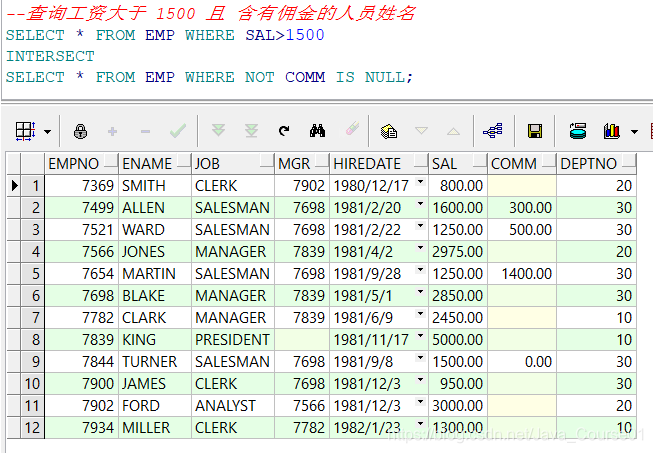Click the ENAME column header
The height and width of the screenshot is (453, 653).
tap(155, 164)
